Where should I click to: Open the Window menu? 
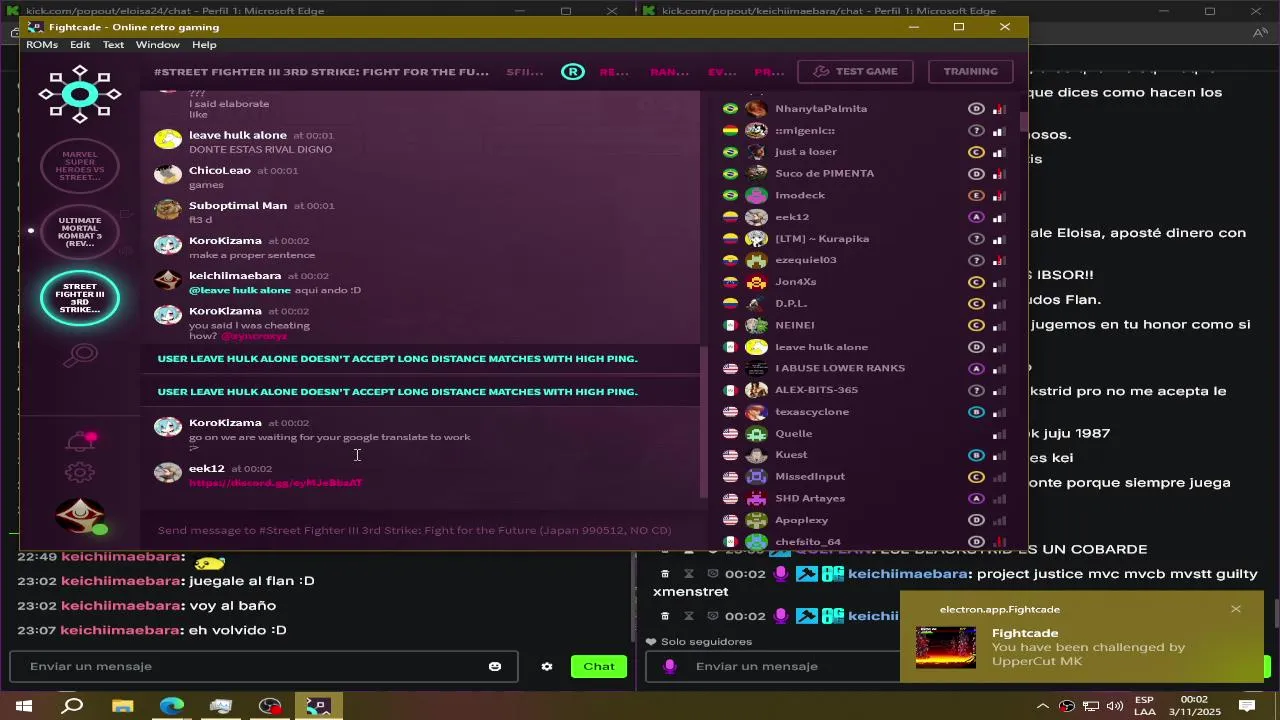click(158, 45)
